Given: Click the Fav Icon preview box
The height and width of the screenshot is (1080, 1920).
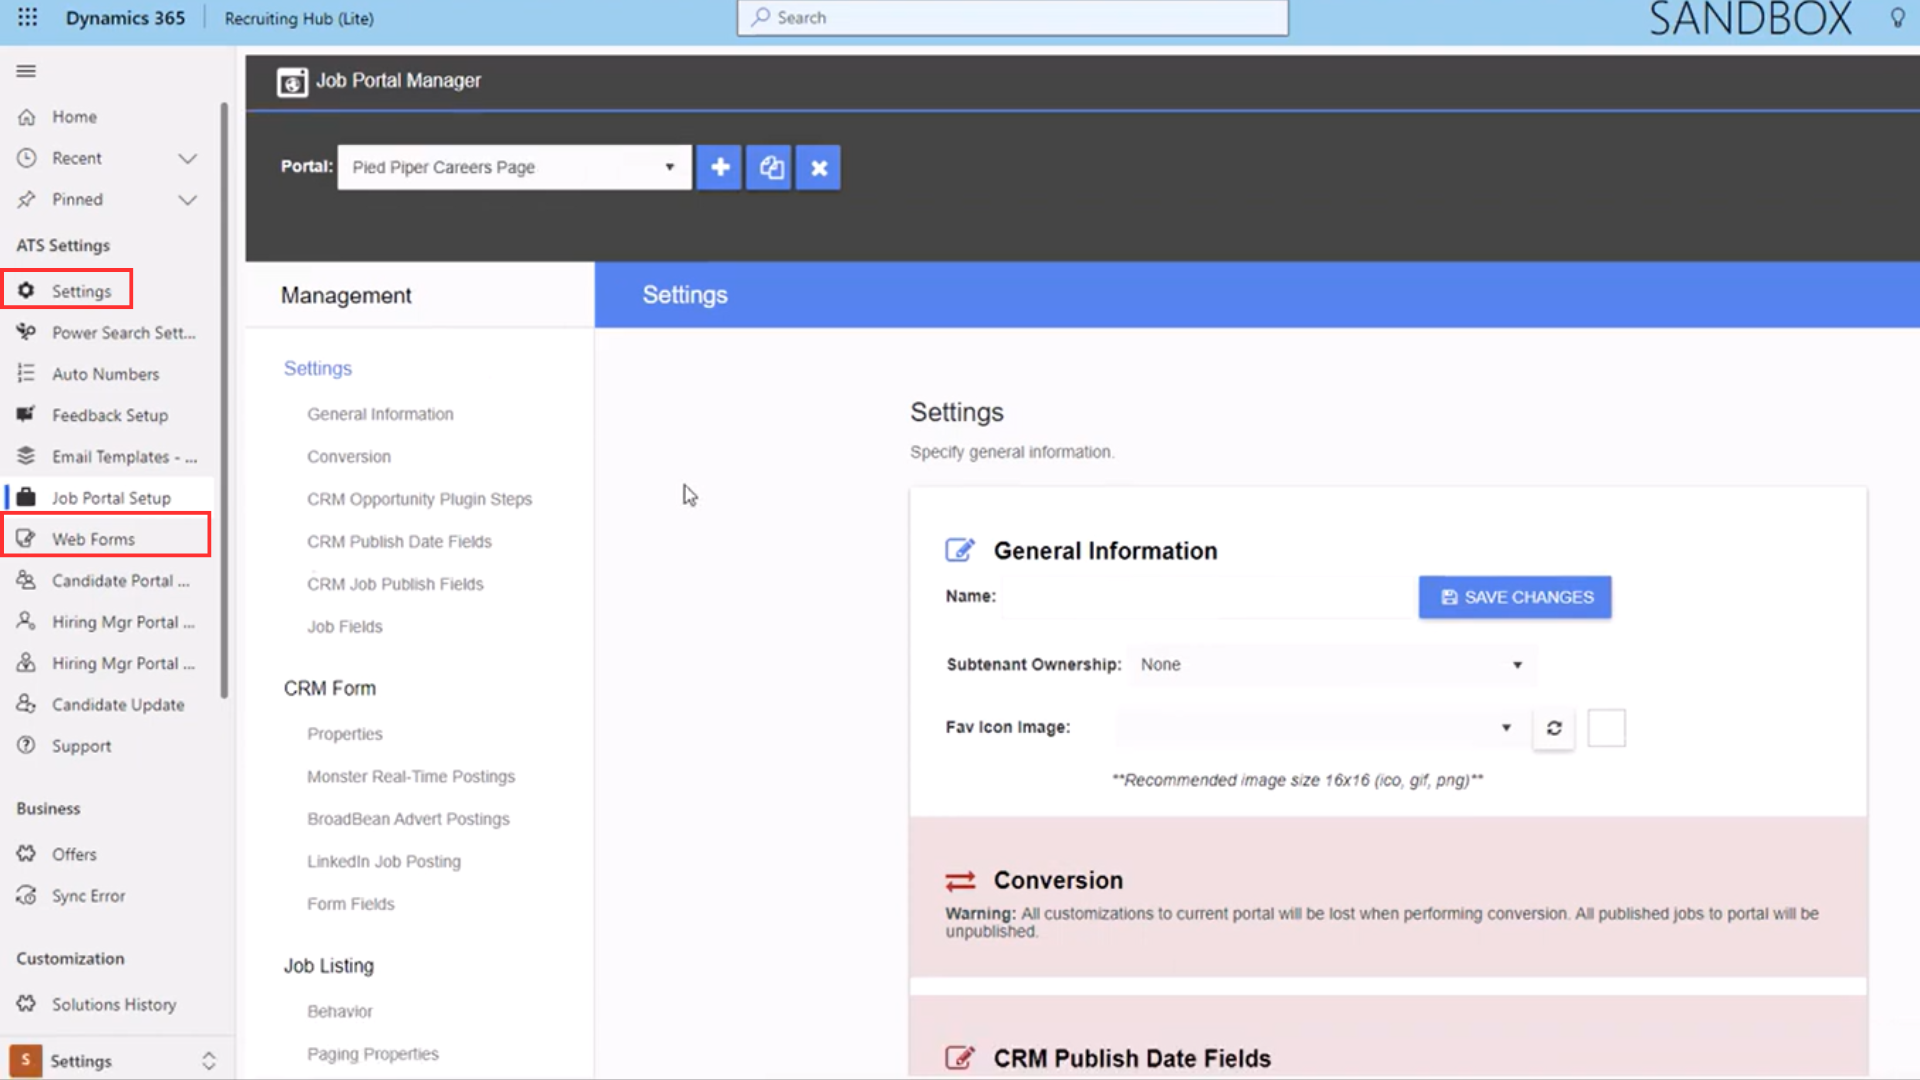Looking at the screenshot, I should 1606,728.
